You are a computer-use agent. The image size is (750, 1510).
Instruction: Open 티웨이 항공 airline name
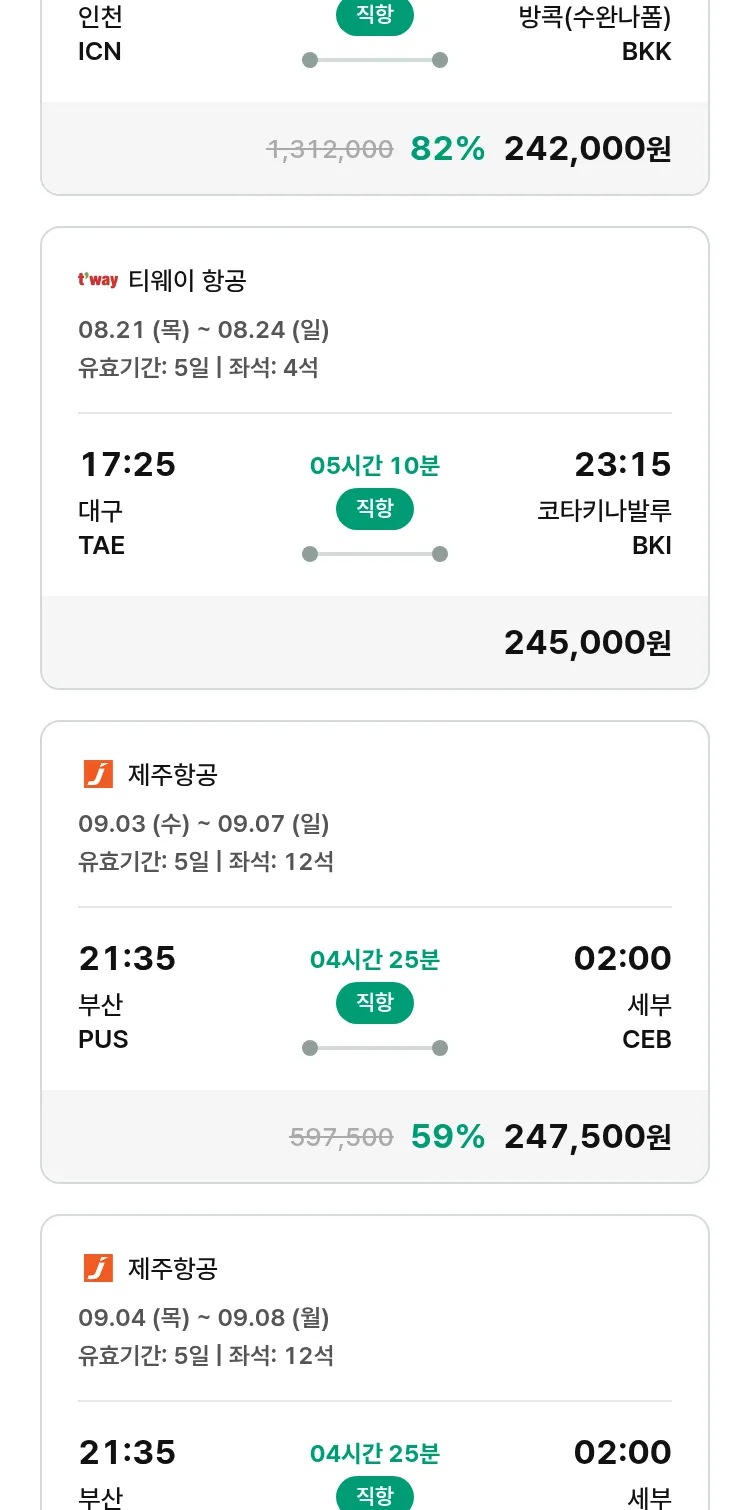187,281
